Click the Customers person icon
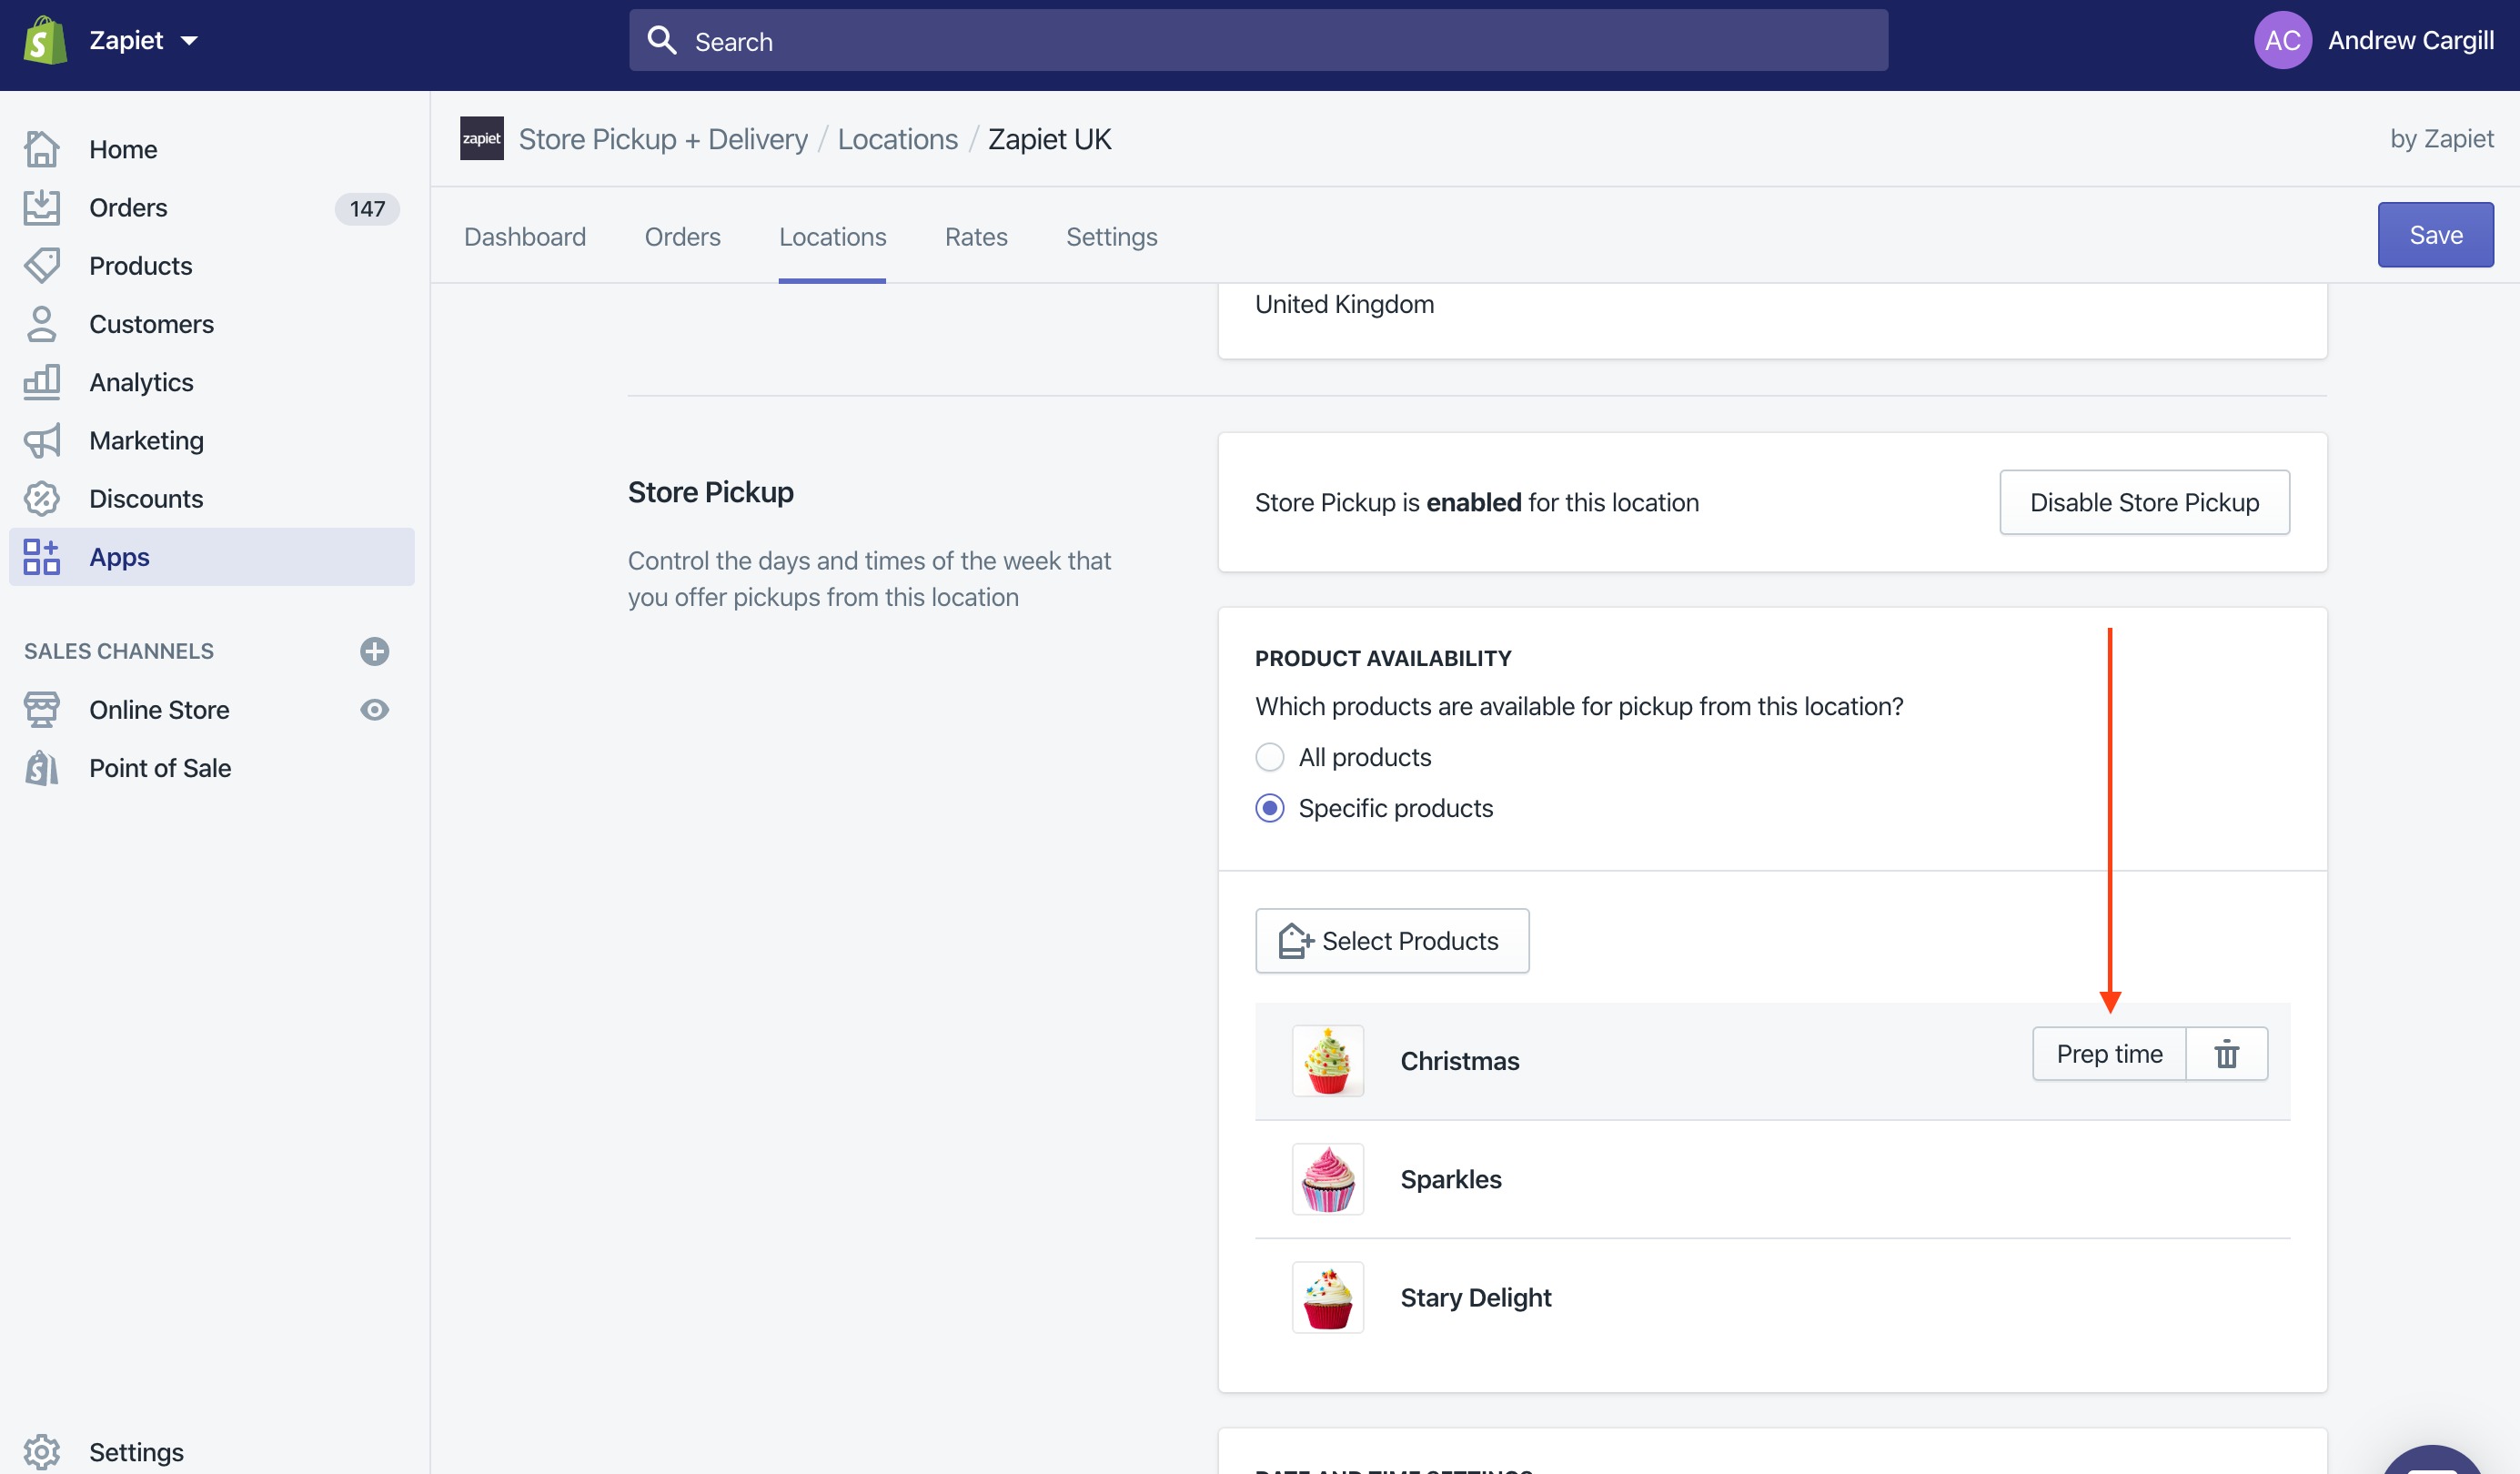Screen dimensions: 2520x1474 tap(42, 324)
